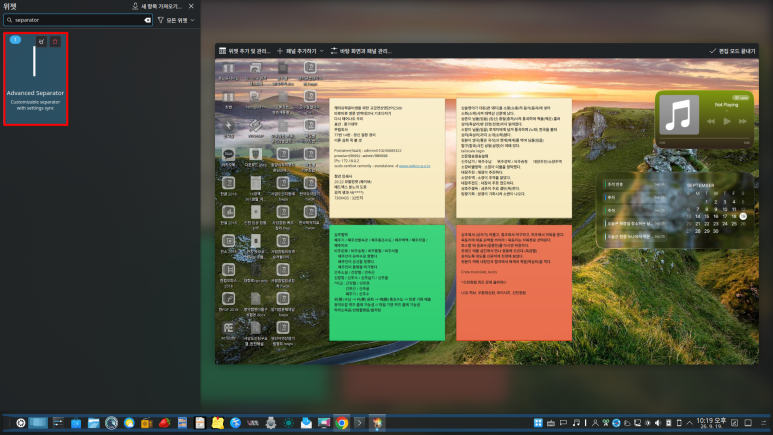
Task: Select the Advanced Separator widget tile
Action: [35, 79]
